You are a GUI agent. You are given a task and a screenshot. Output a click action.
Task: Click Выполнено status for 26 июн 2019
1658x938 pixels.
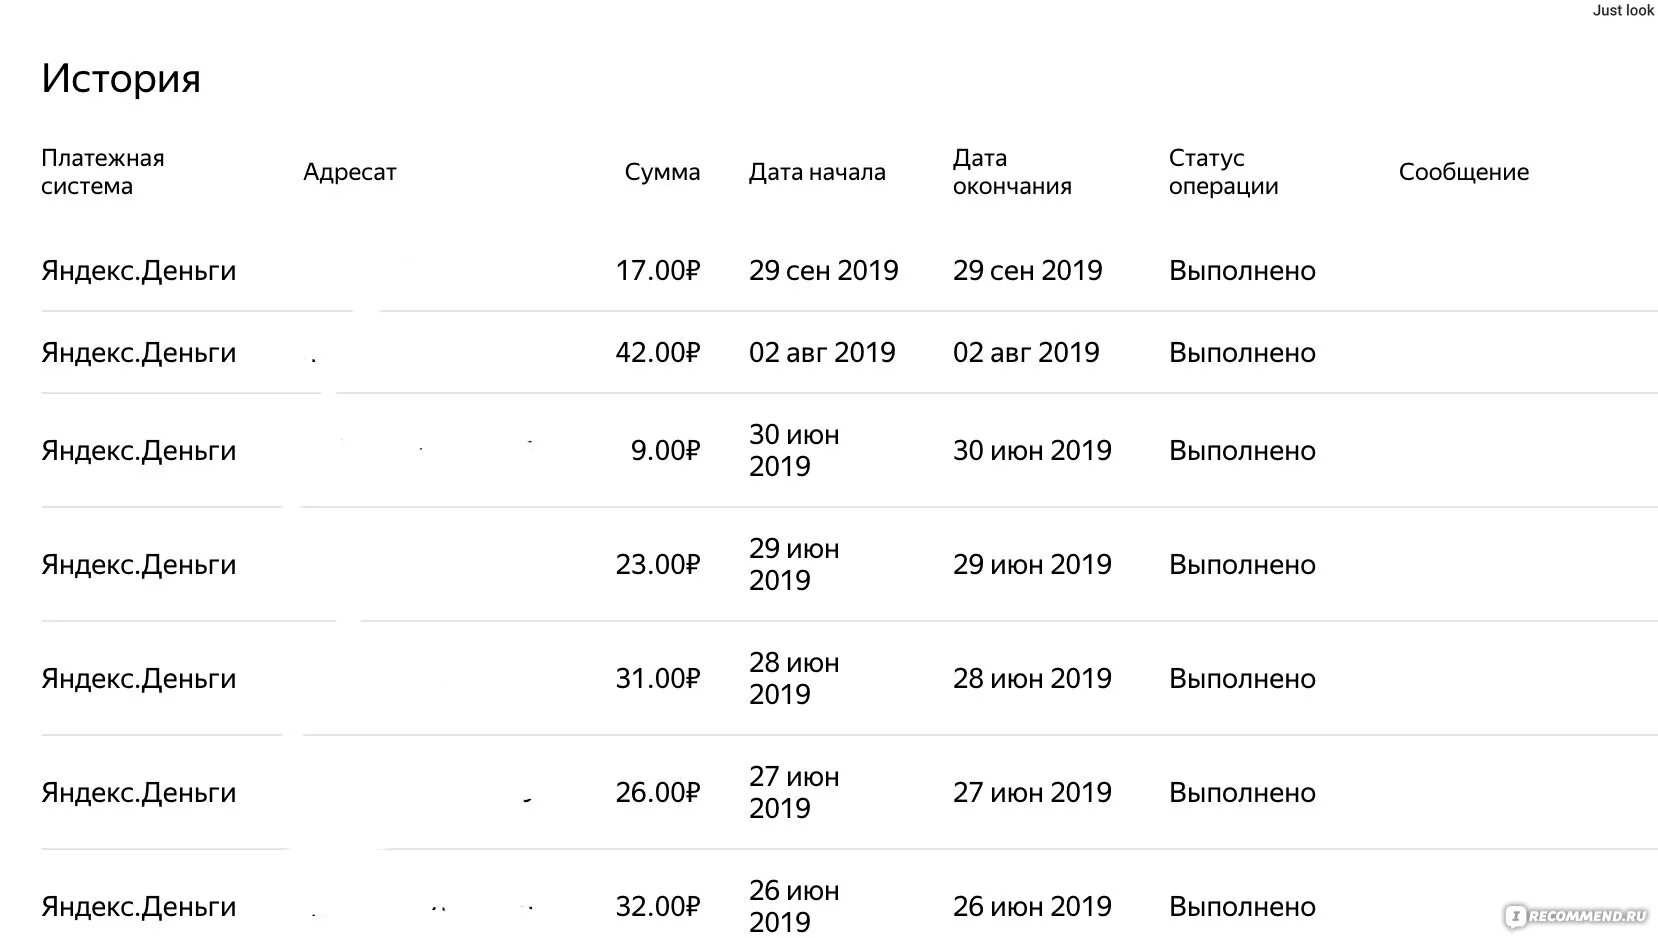[x=1242, y=906]
